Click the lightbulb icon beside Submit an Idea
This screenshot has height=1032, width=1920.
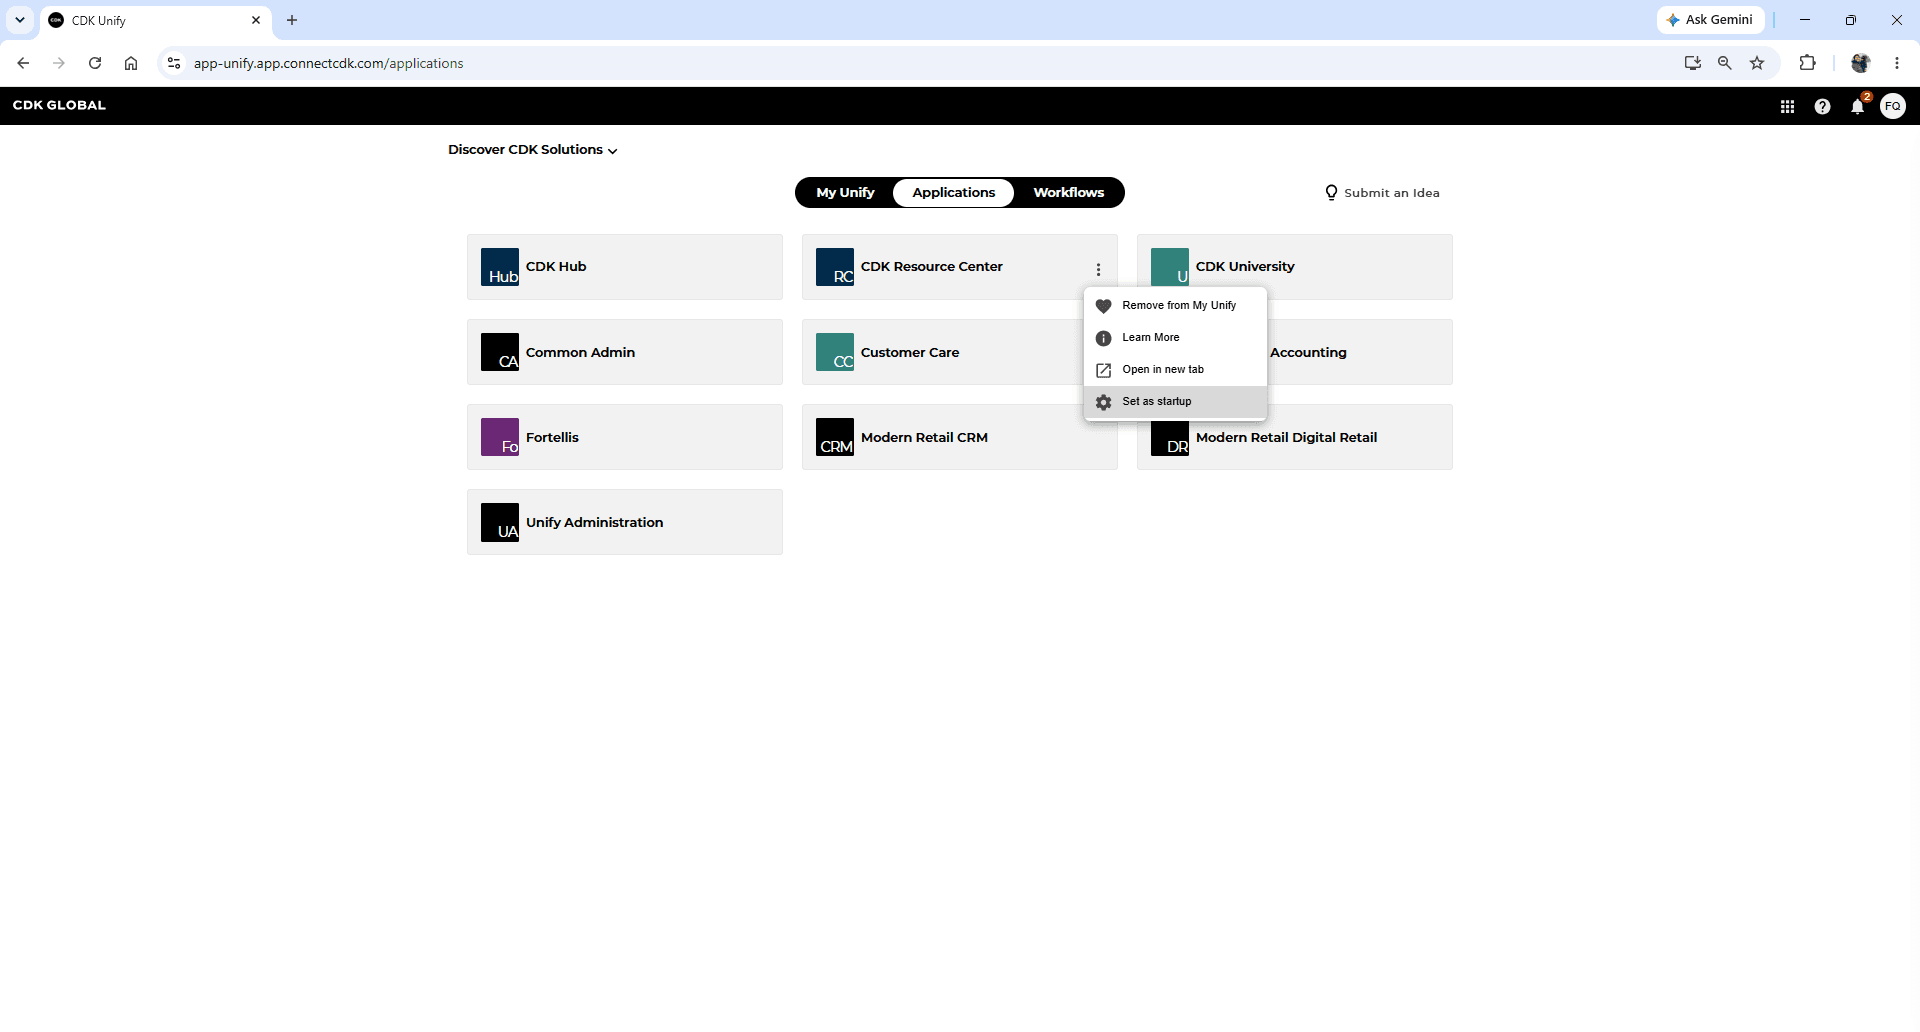(1331, 193)
